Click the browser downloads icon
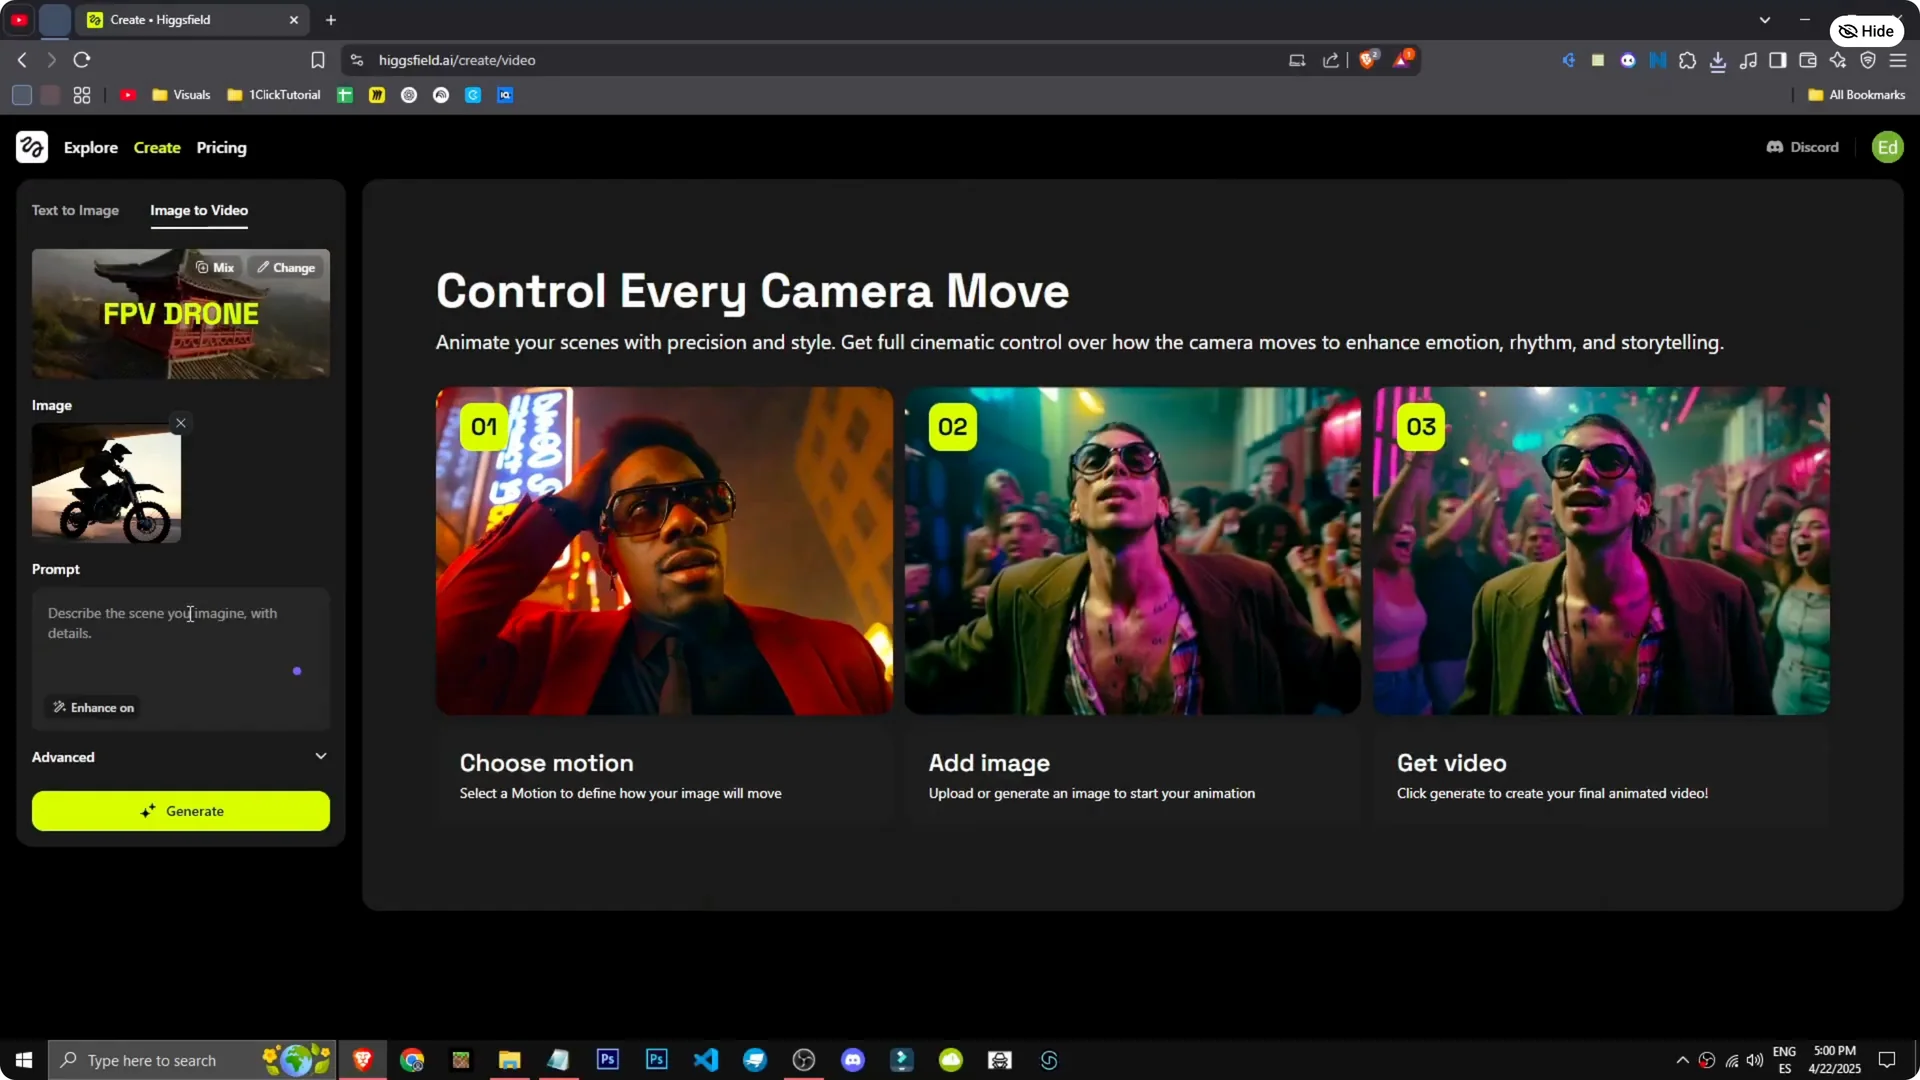The height and width of the screenshot is (1080, 1920). 1719,60
